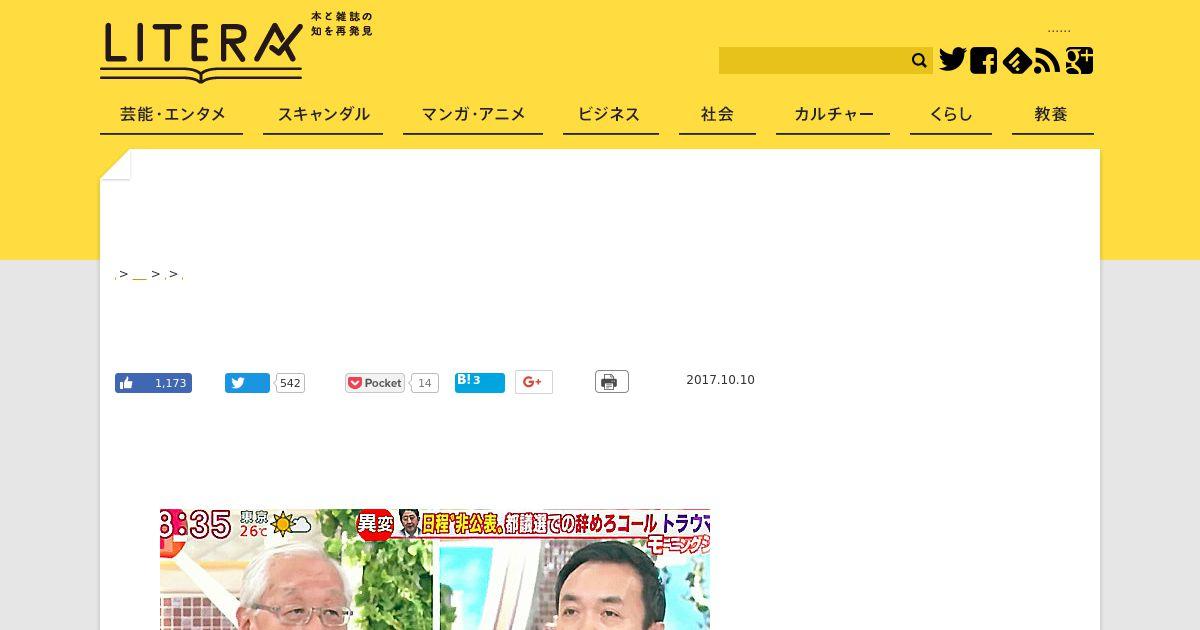Click the TV screenshot article image
This screenshot has height=630, width=1200.
[435, 569]
